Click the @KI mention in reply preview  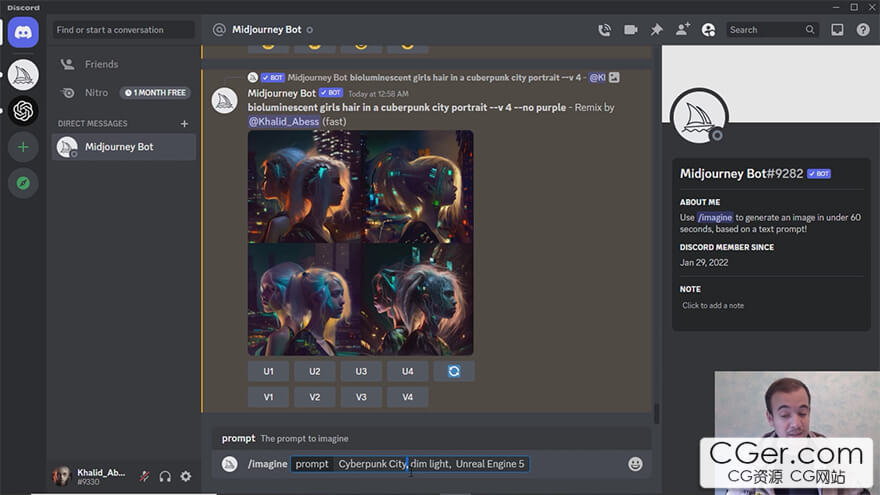coord(597,77)
